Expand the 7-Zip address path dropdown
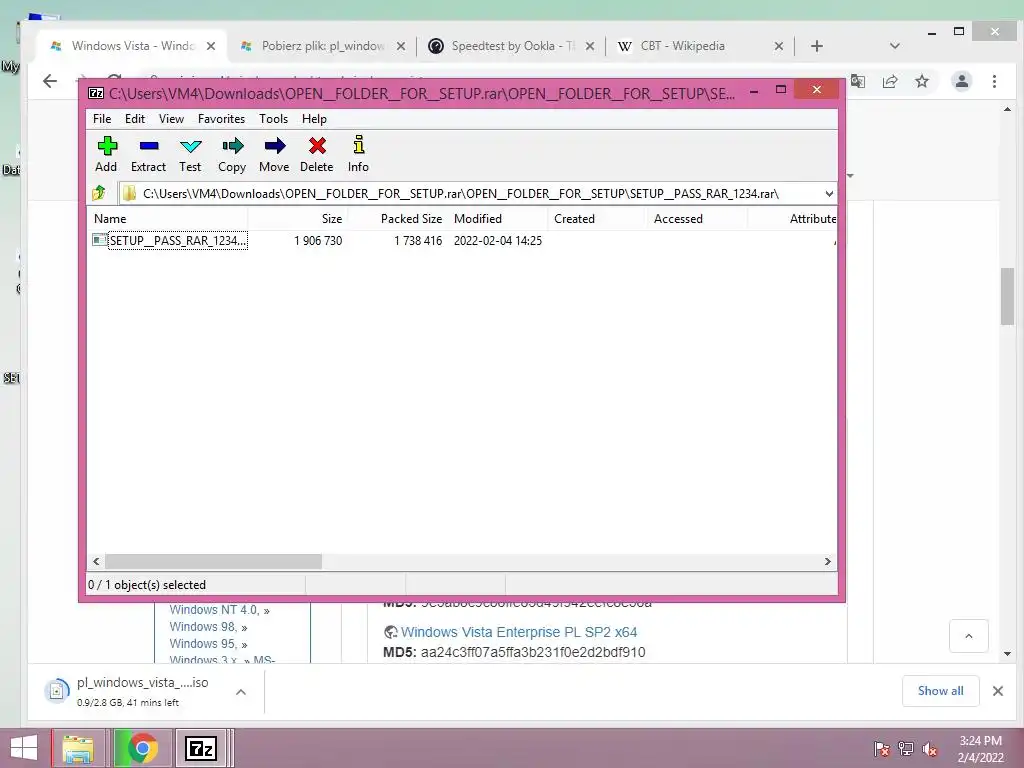The height and width of the screenshot is (768, 1024). tap(829, 193)
